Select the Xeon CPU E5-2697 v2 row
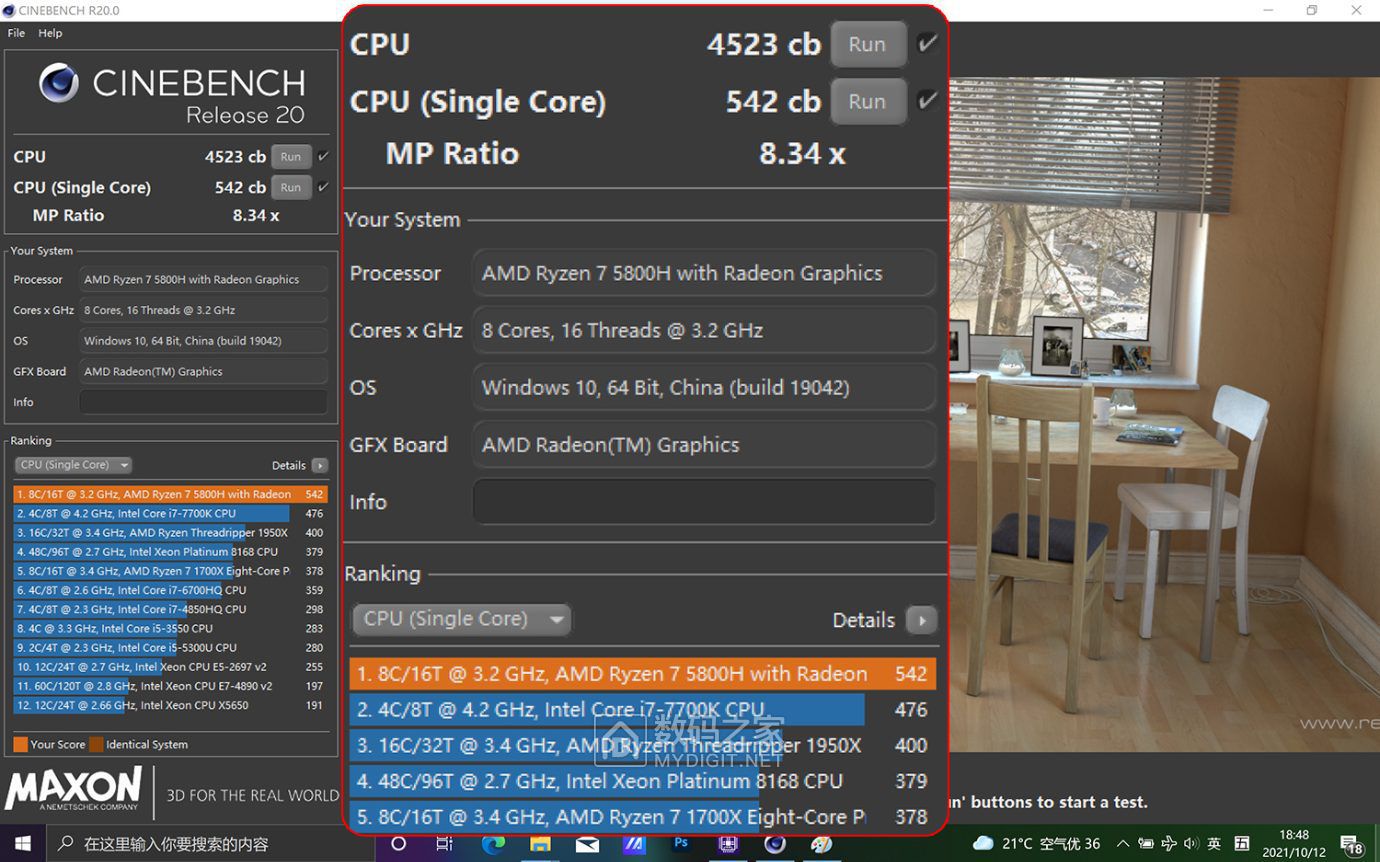This screenshot has height=862, width=1380. pos(170,667)
